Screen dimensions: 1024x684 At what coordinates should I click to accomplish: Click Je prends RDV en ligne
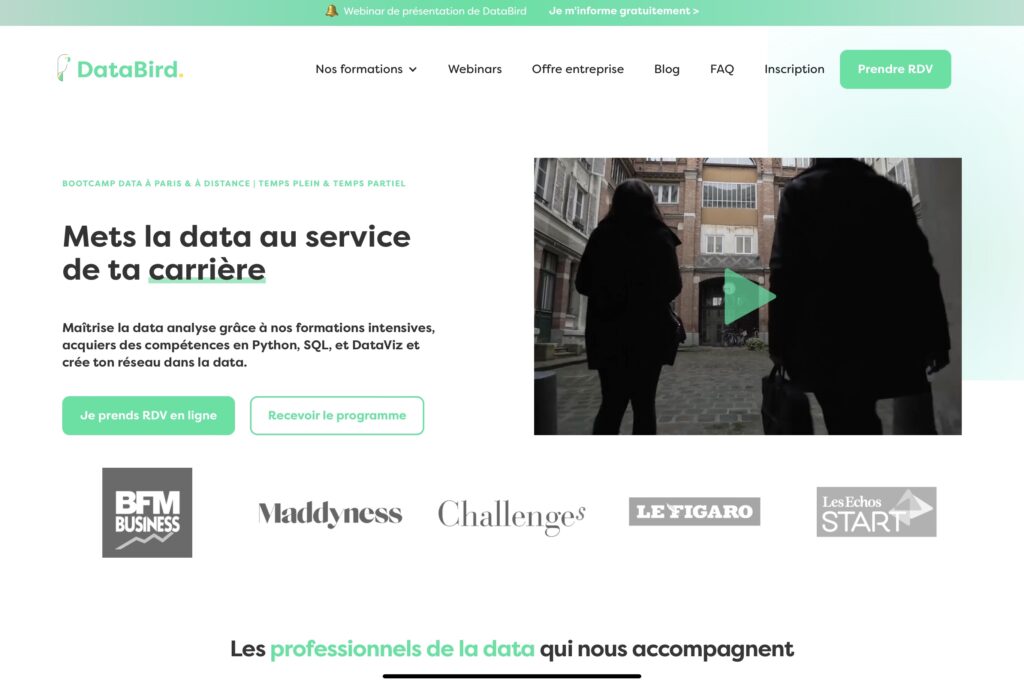coord(148,415)
